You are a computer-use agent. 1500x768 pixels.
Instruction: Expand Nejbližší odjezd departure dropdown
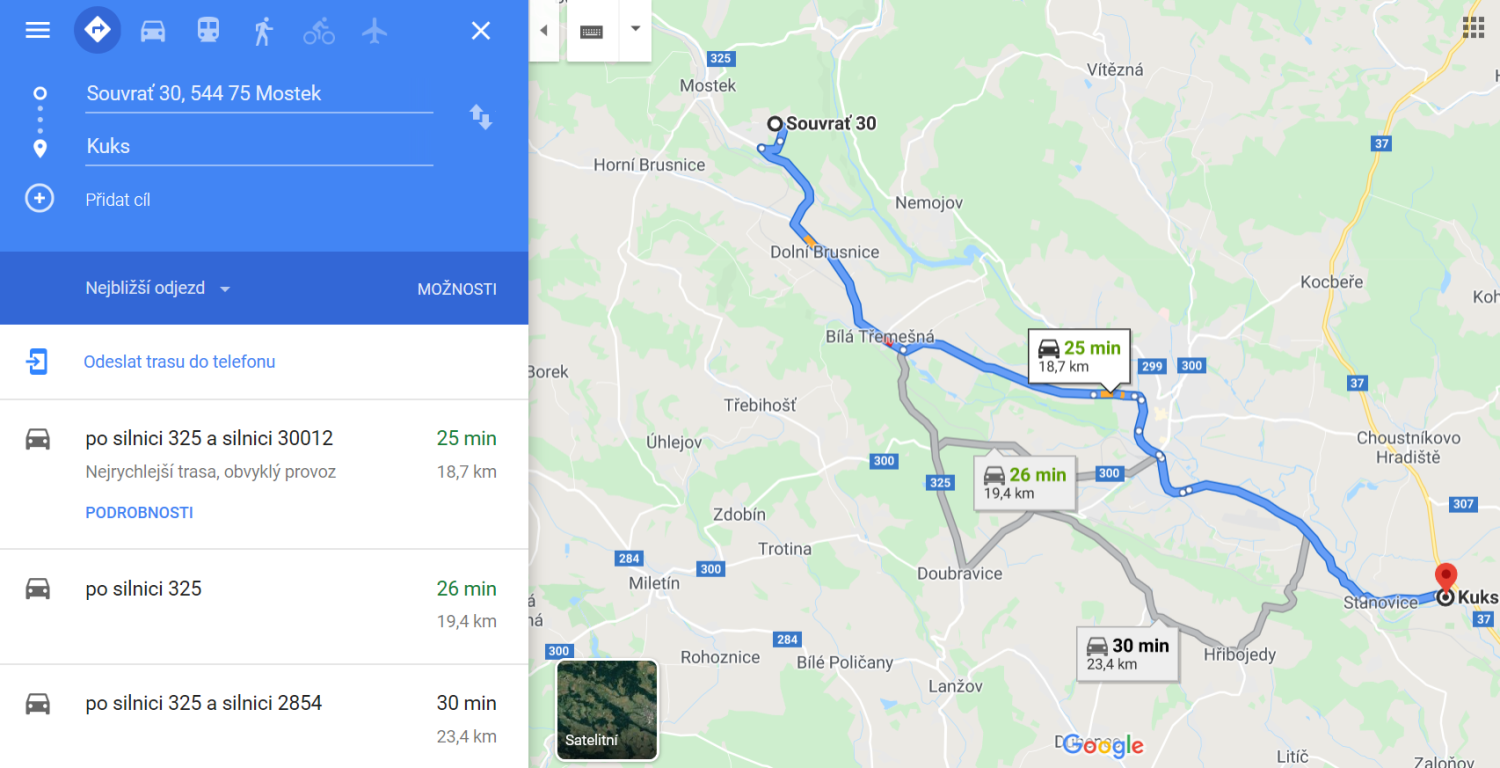tap(158, 289)
